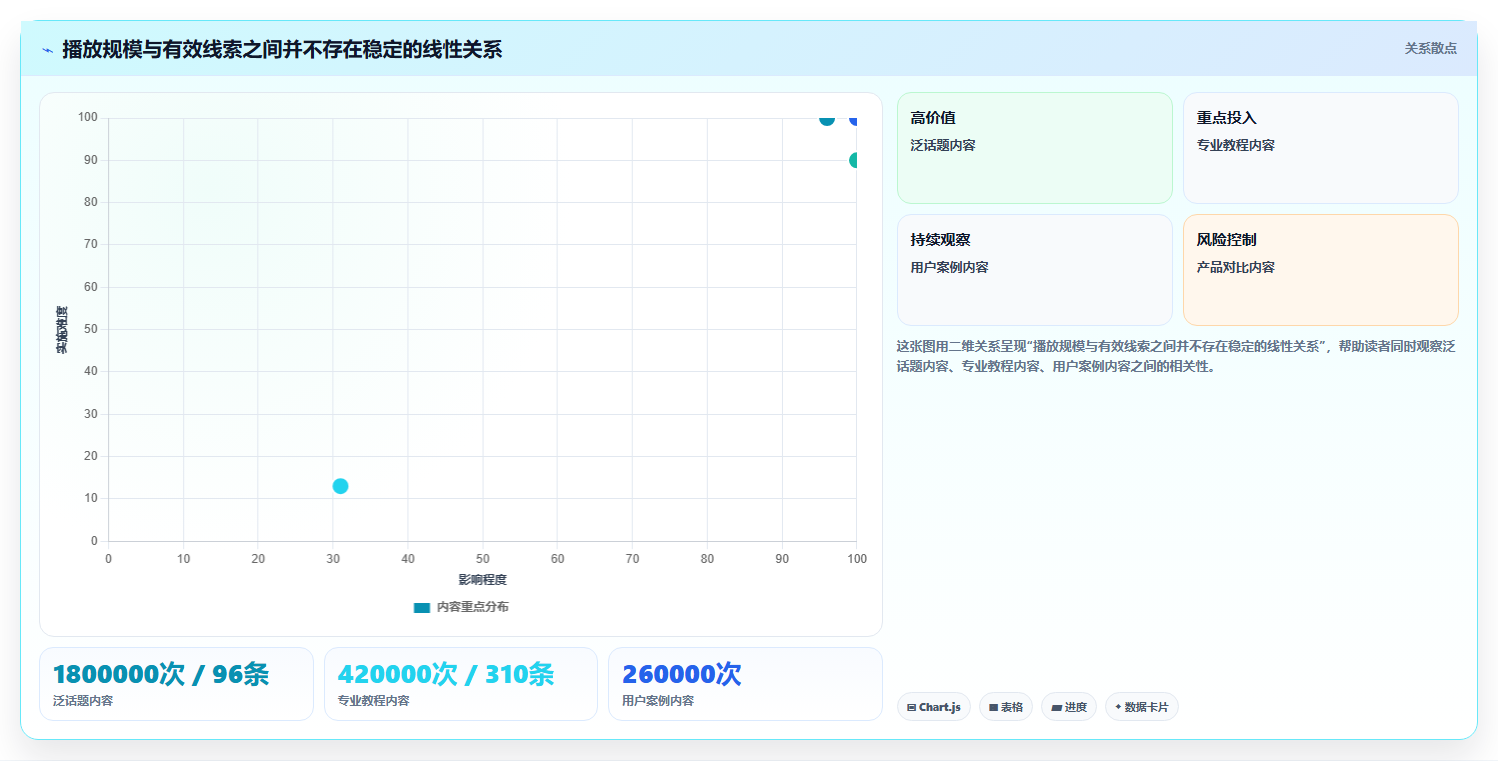
Task: Click 专业教程内容 under the 420000次 stat
Action: (374, 701)
